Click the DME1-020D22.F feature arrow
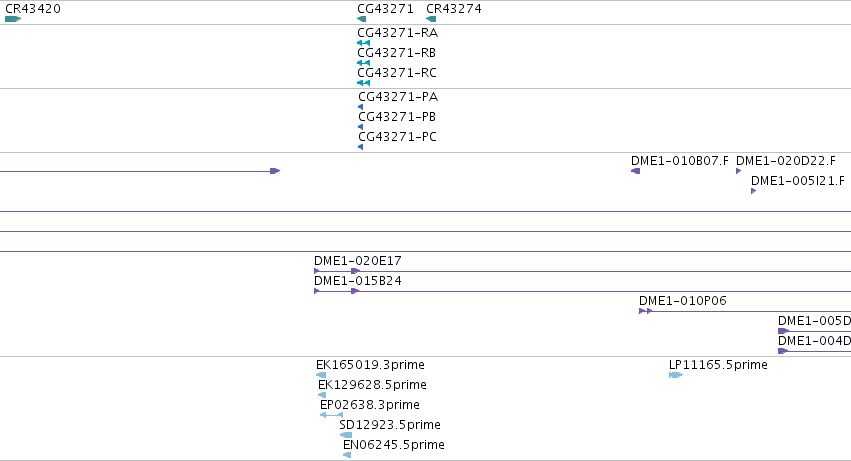The height and width of the screenshot is (461, 851). (739, 171)
